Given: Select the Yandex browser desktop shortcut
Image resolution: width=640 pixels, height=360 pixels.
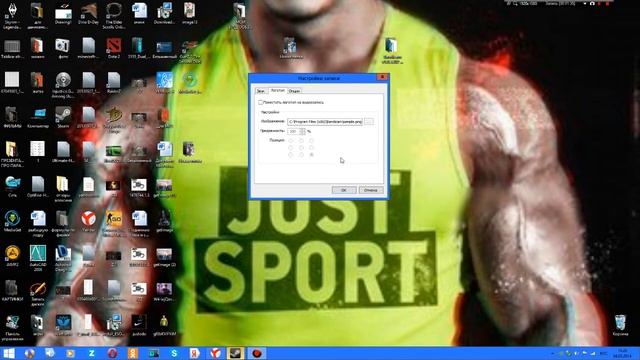Looking at the screenshot, I should (89, 221).
